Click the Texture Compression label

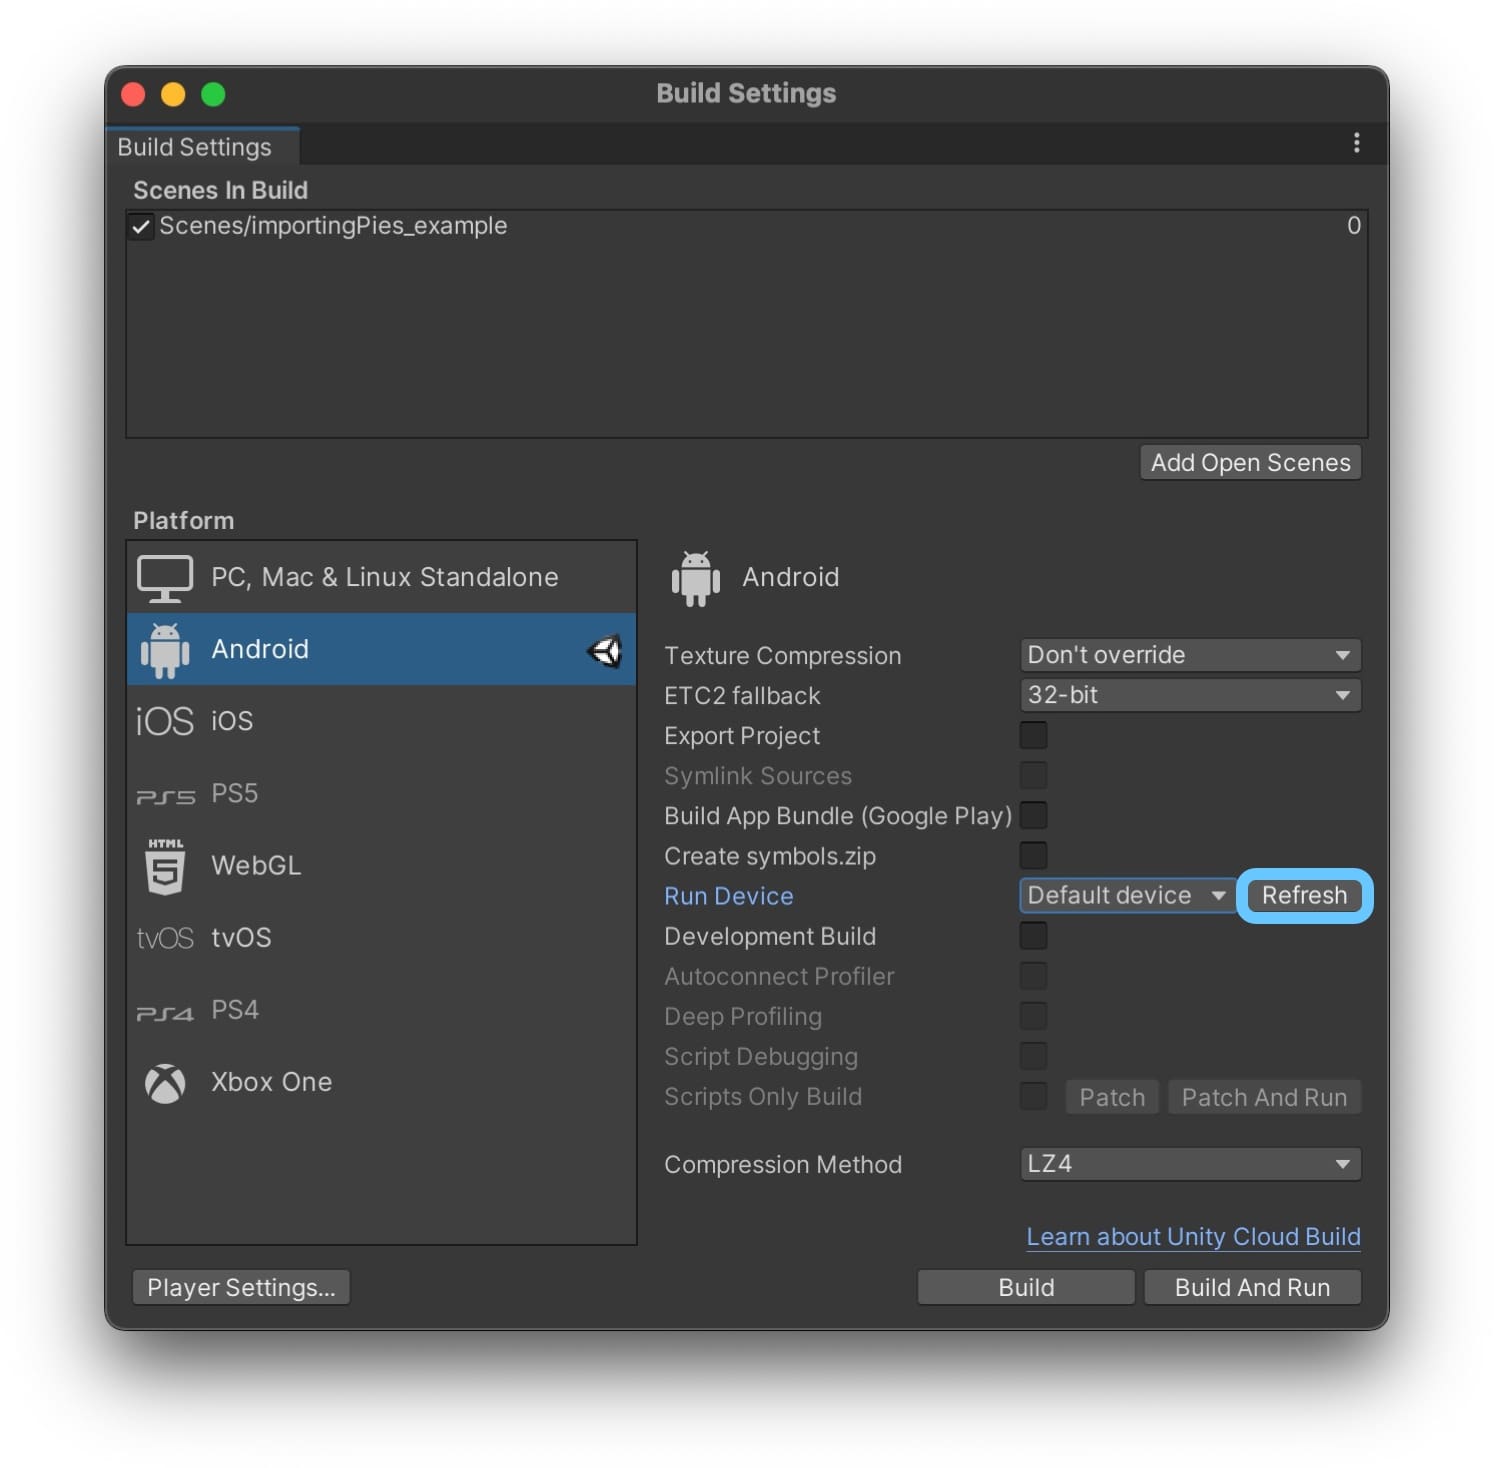click(x=783, y=656)
